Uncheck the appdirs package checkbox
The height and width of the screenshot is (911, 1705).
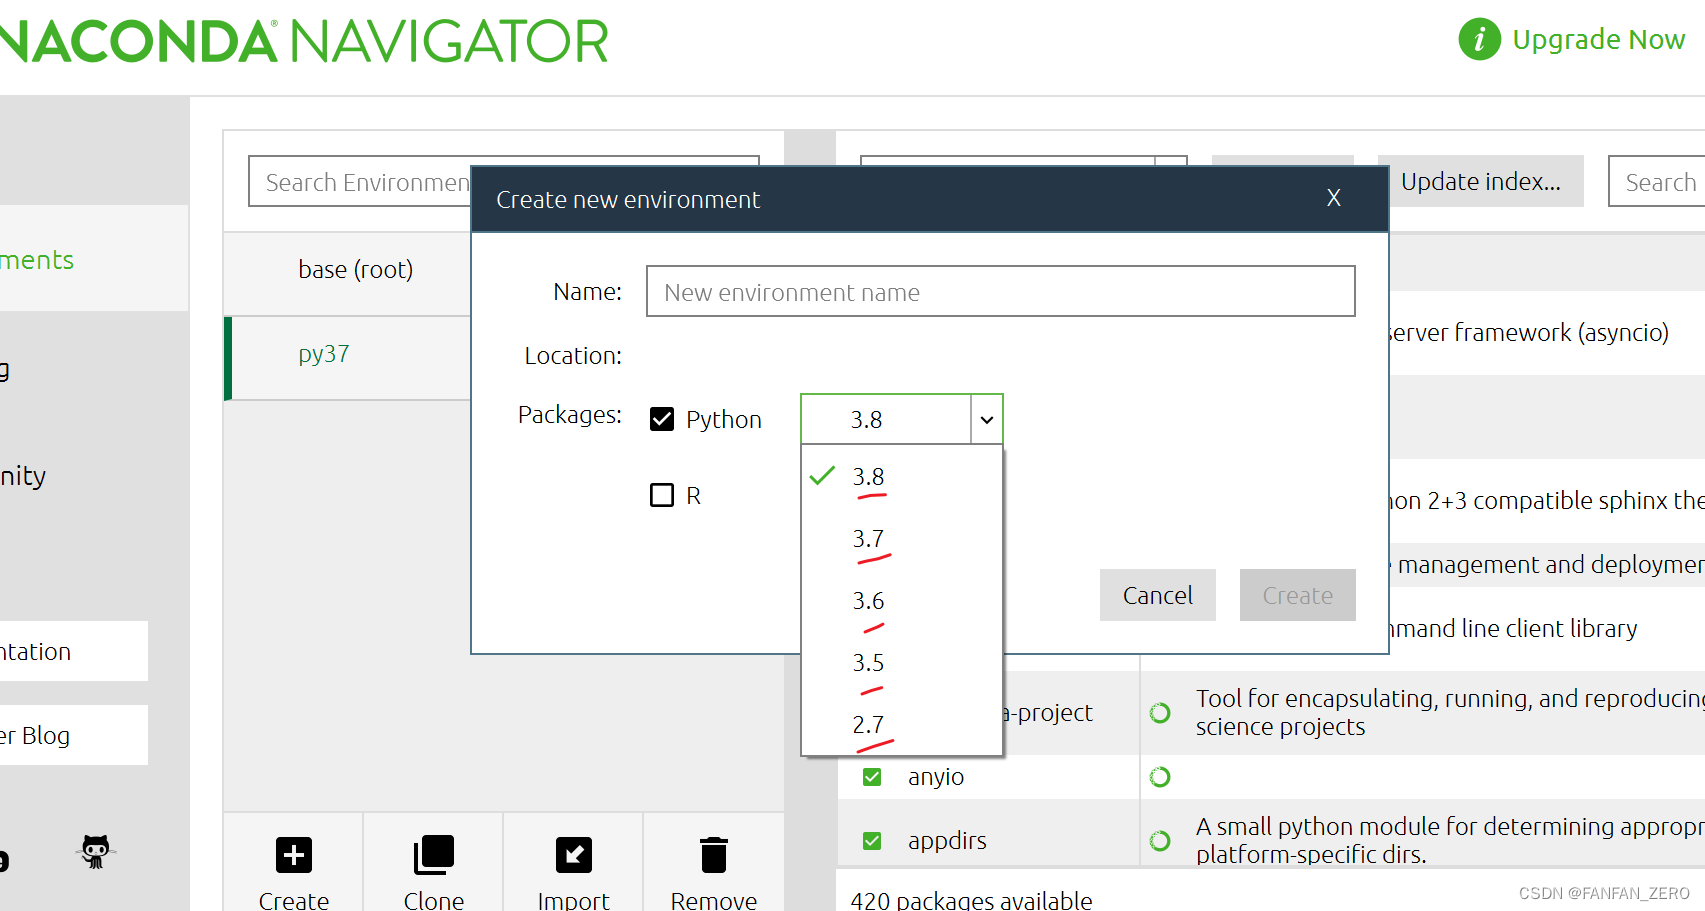[x=872, y=841]
